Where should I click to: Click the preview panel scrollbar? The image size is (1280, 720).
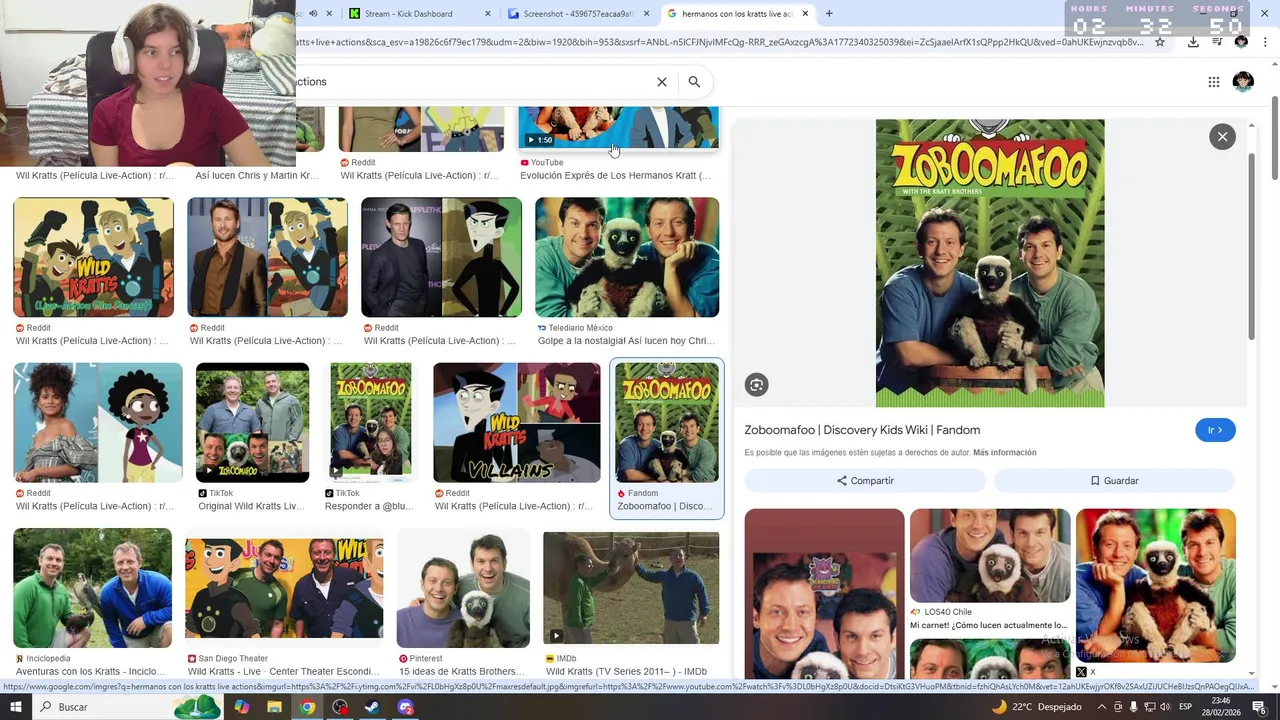pos(1250,247)
